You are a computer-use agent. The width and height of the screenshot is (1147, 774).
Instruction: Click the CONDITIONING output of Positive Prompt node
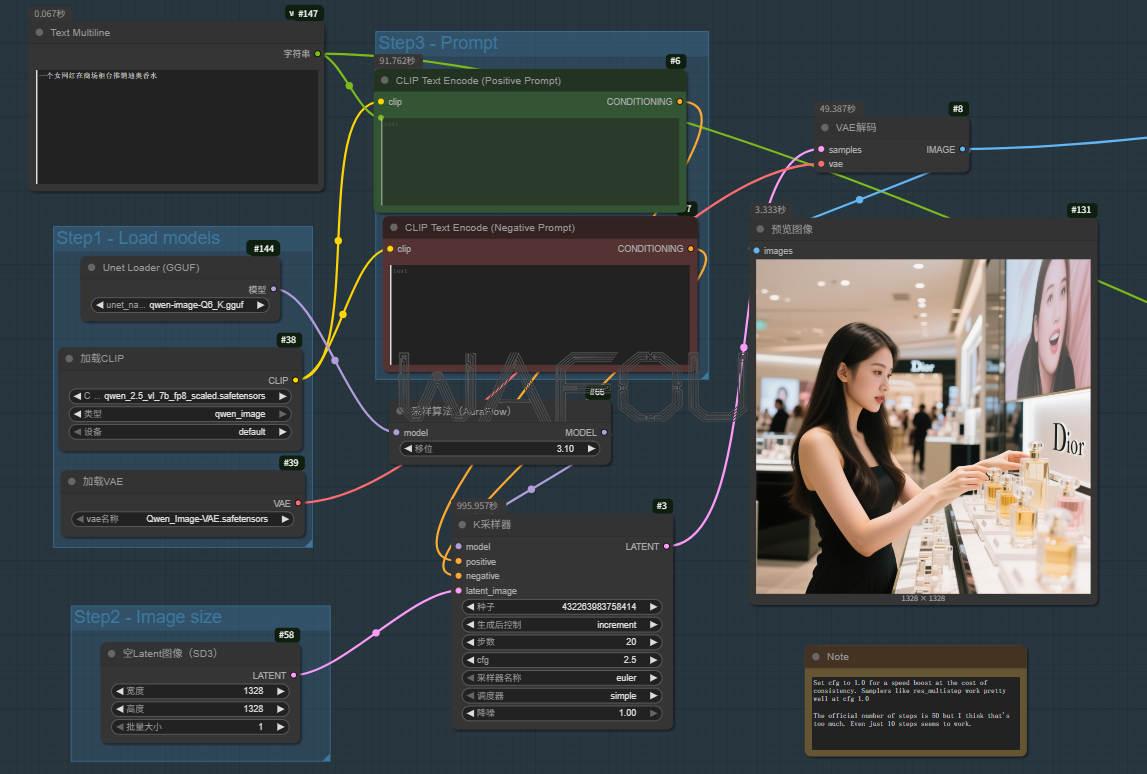680,102
